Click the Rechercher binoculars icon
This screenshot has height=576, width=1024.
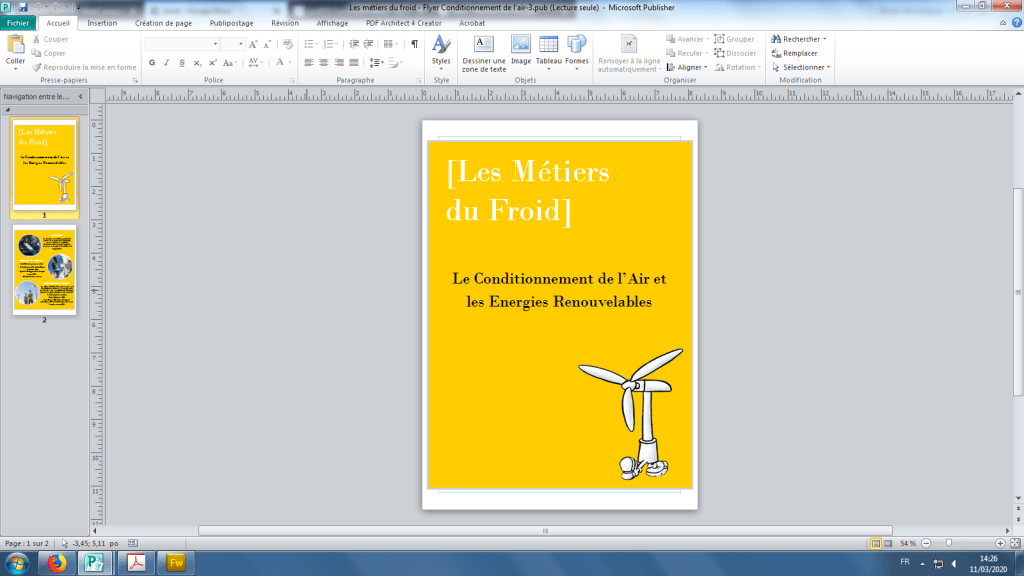pos(776,39)
